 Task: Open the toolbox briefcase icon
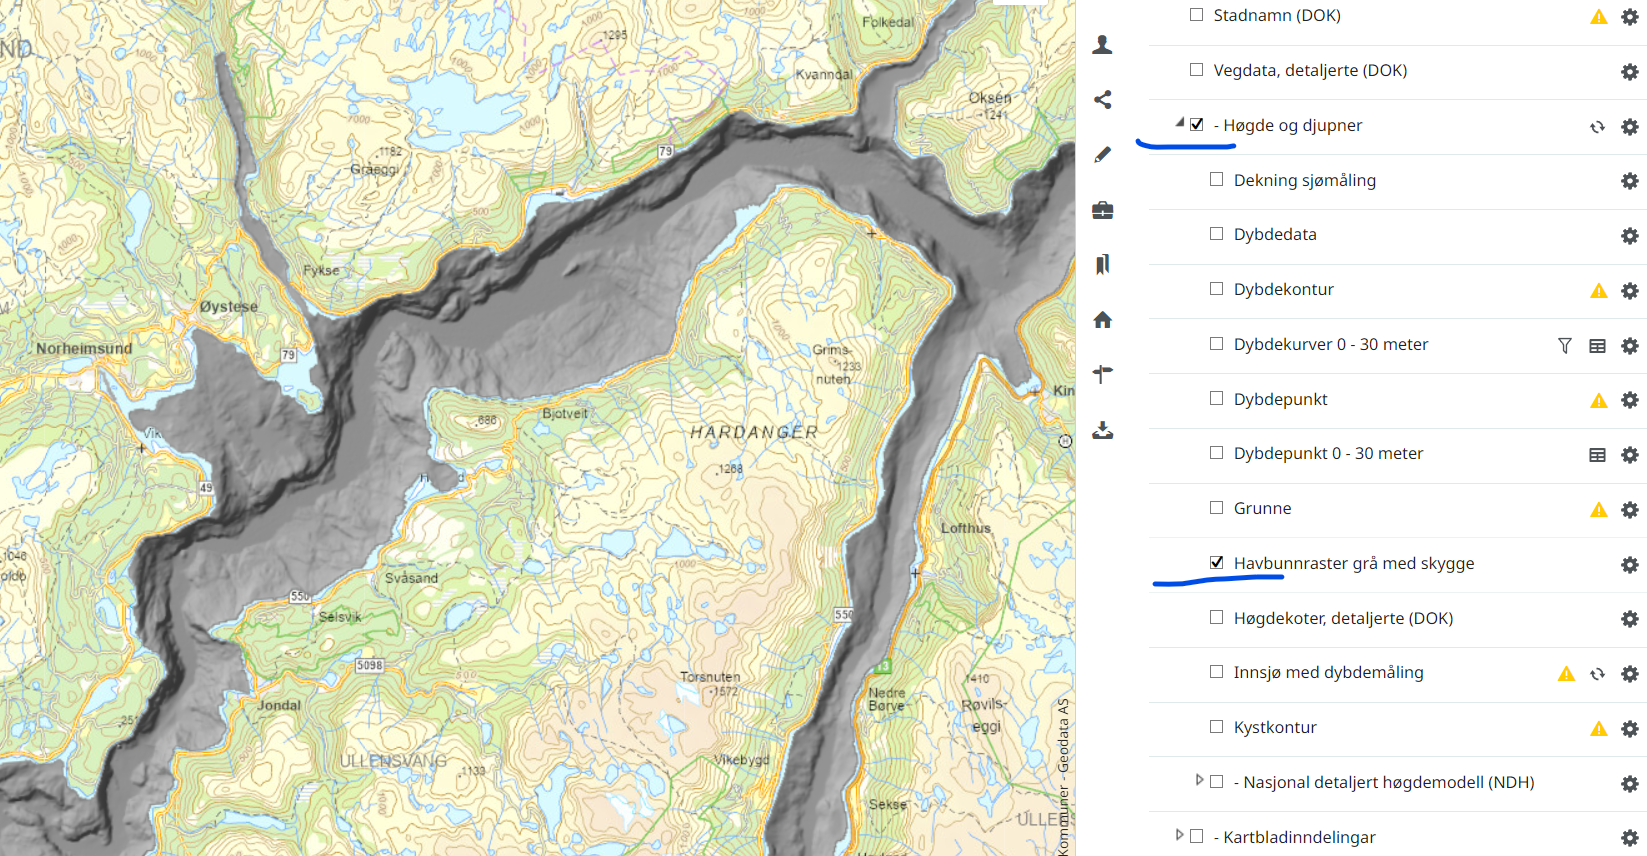(1102, 210)
